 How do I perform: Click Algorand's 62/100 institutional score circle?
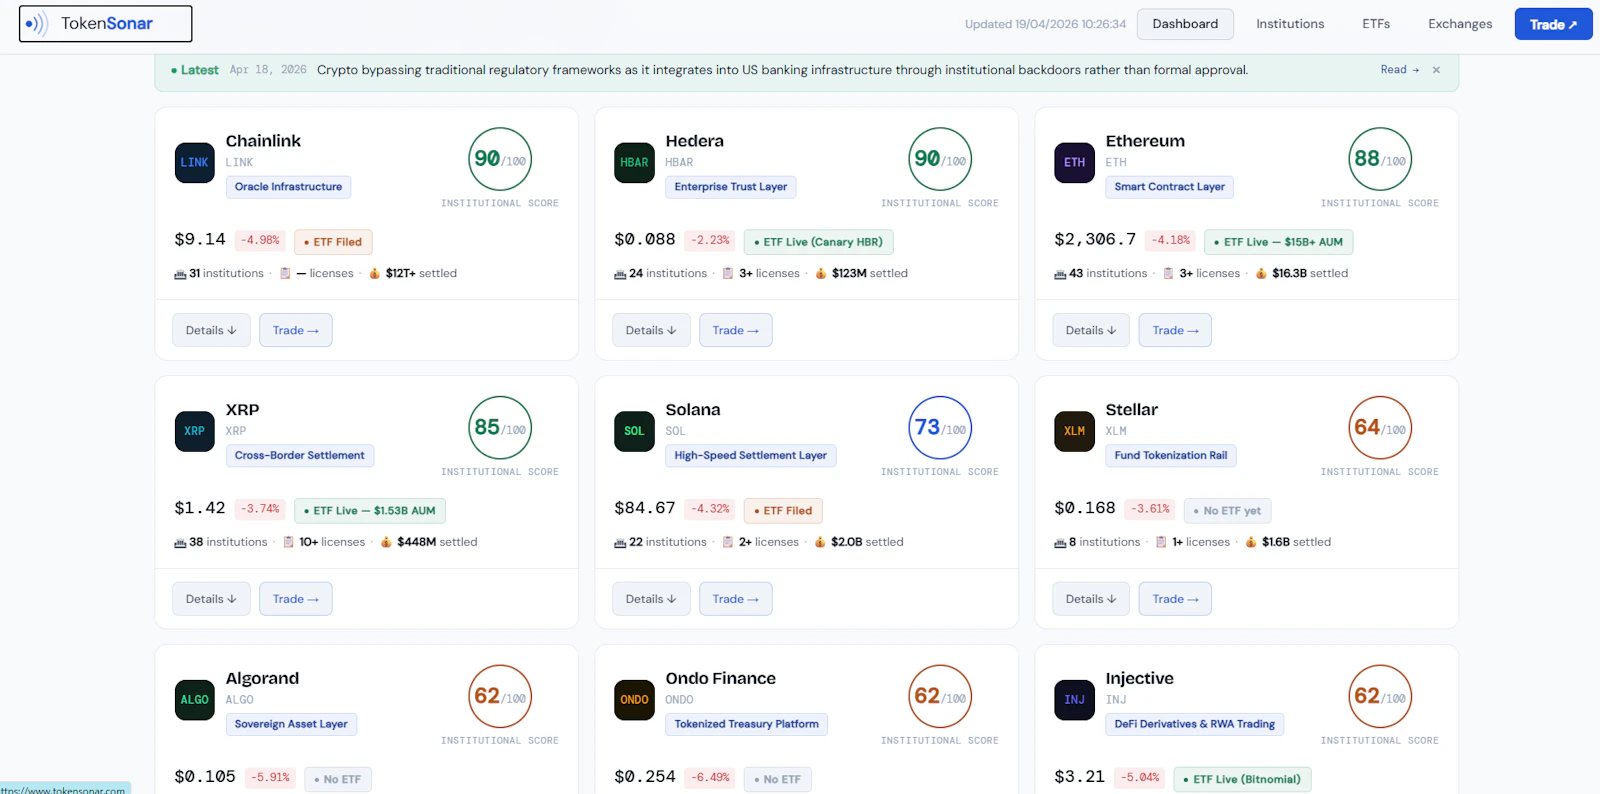(500, 696)
